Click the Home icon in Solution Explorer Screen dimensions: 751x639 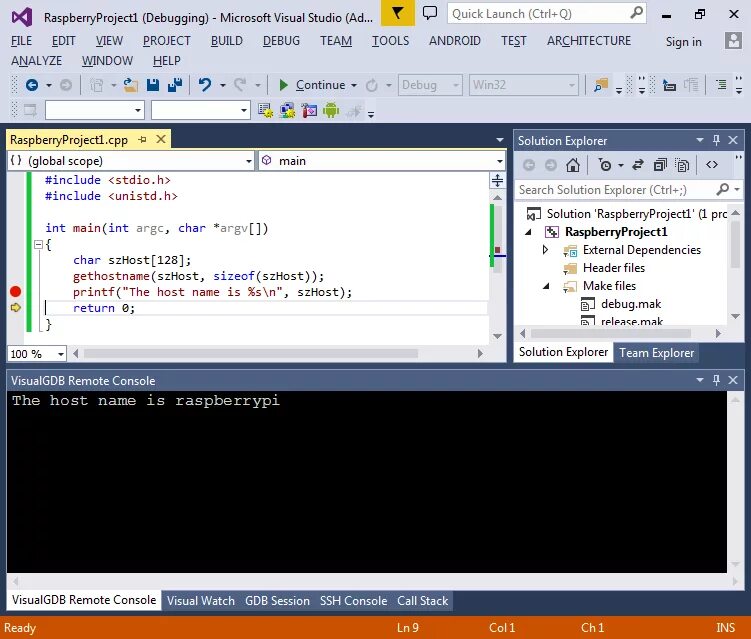coord(573,165)
